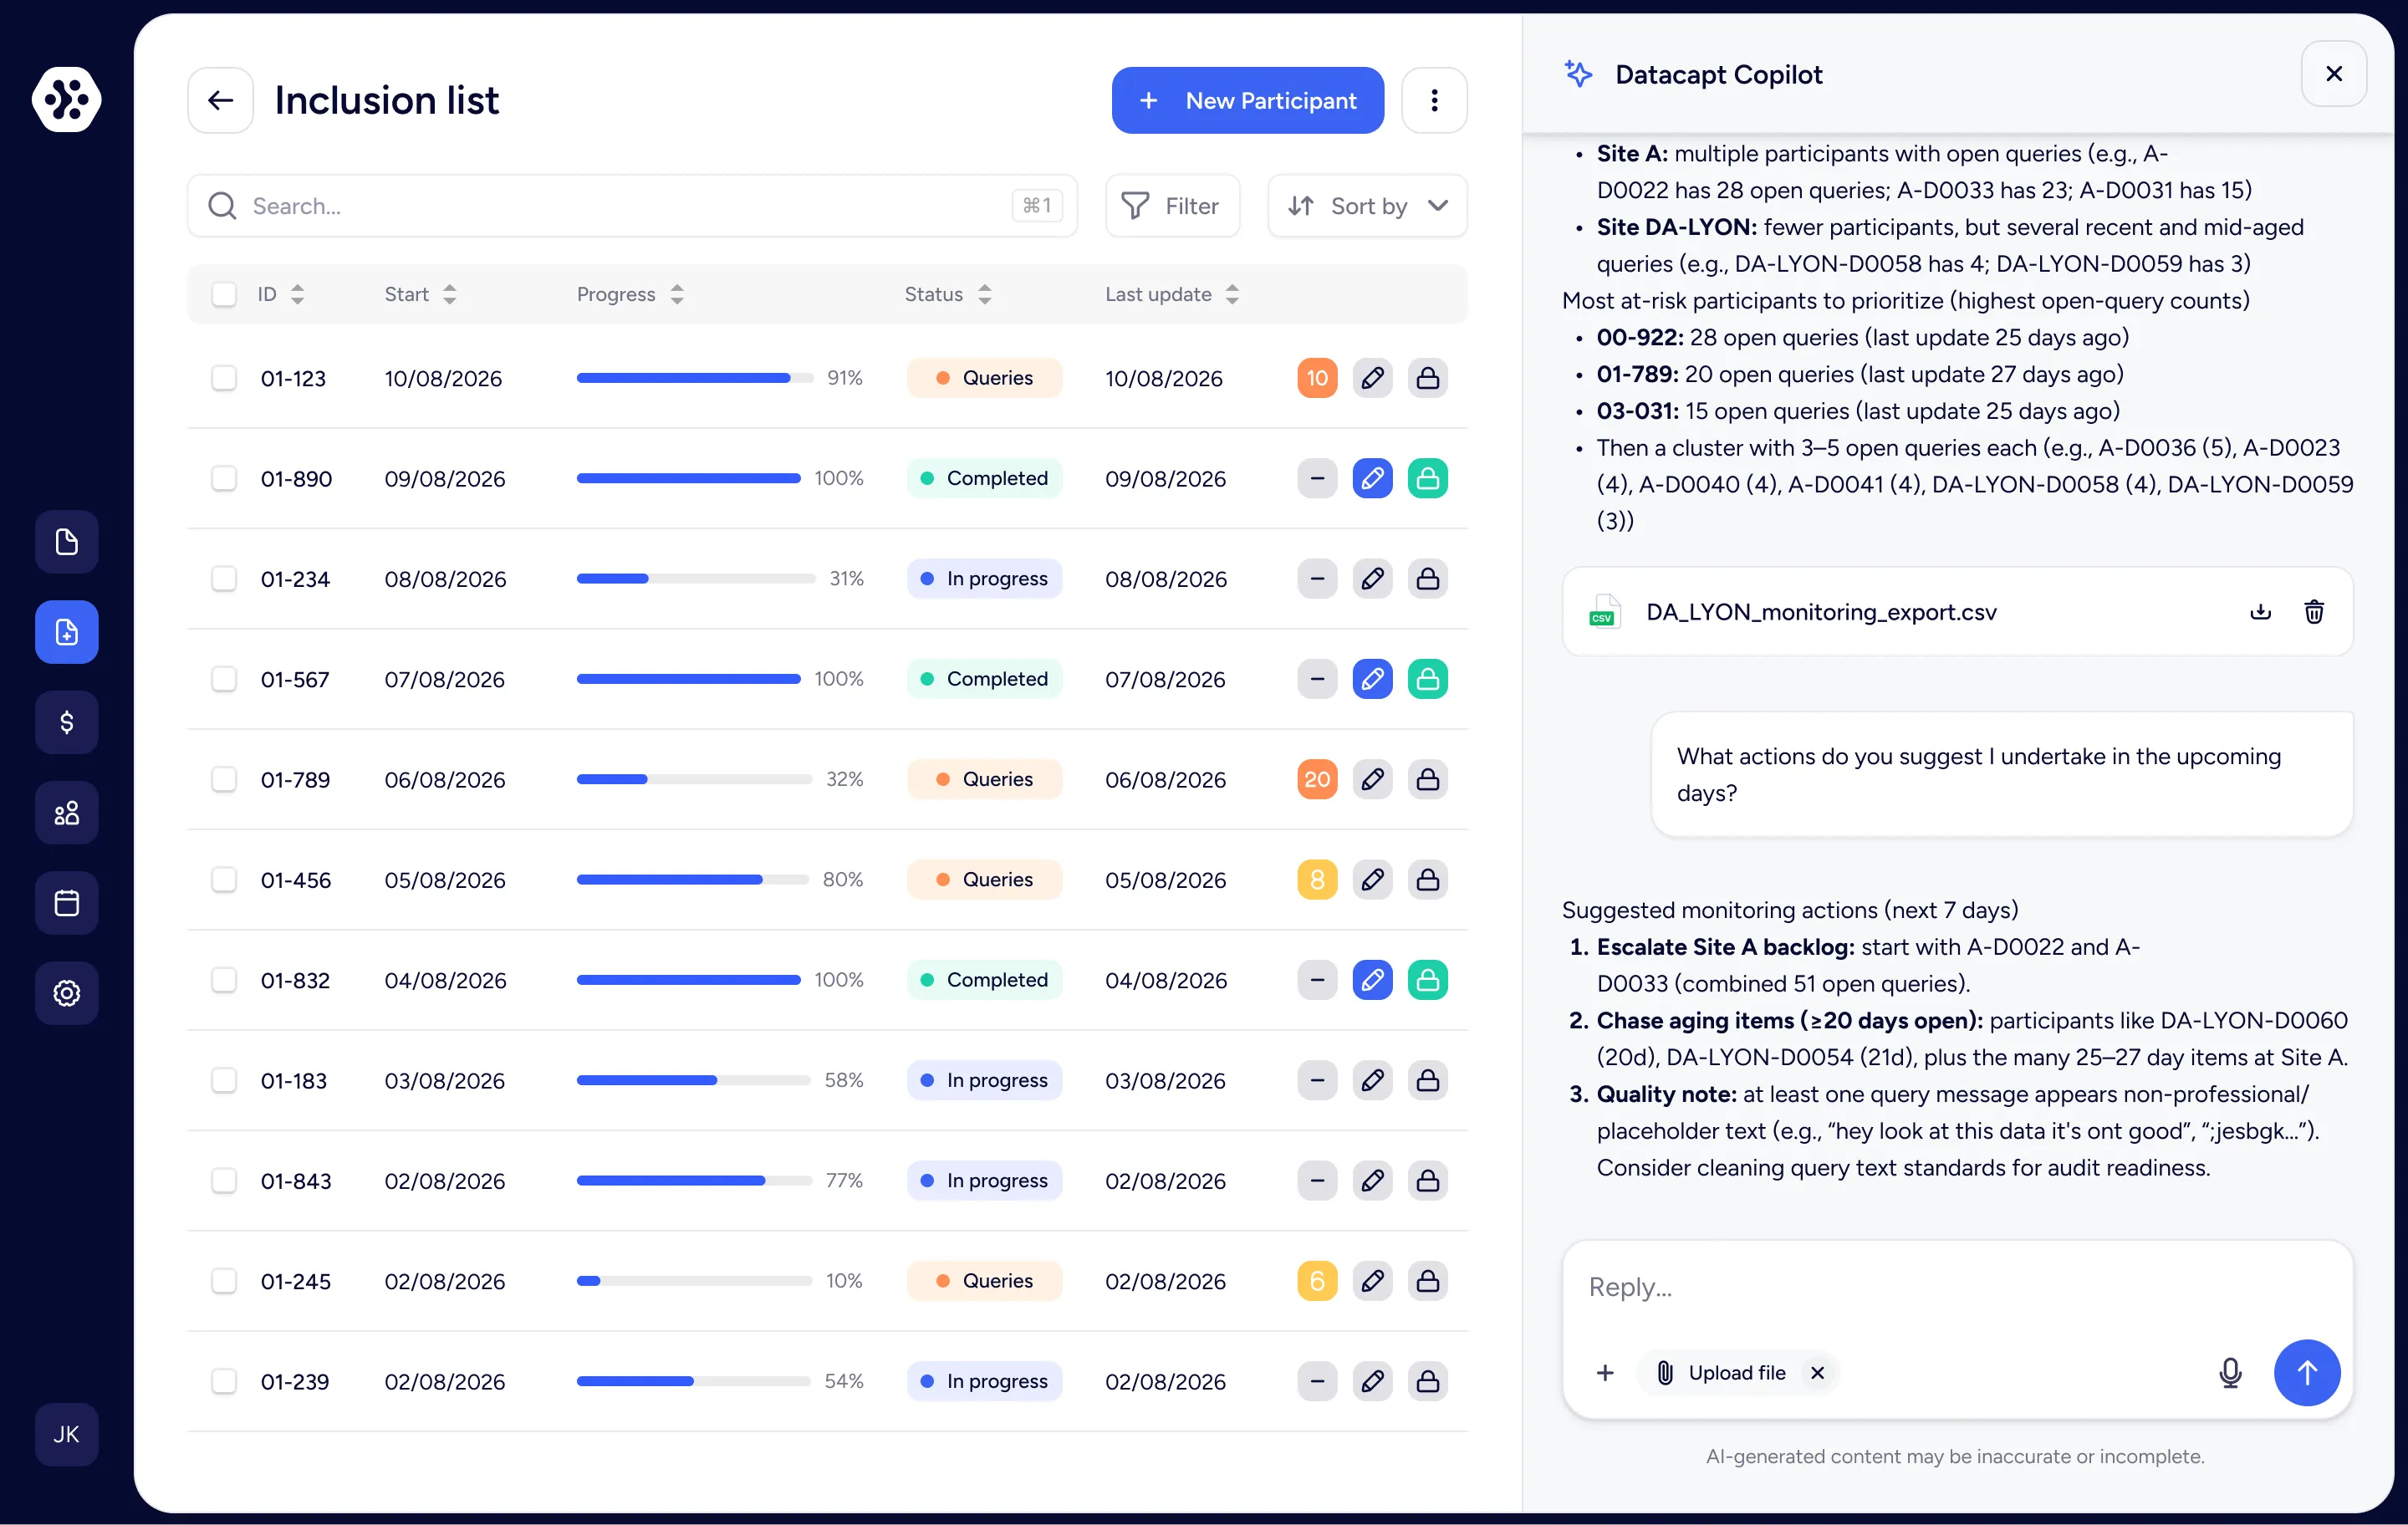Click the green lock icon for 01-567
The height and width of the screenshot is (1525, 2408).
click(1427, 679)
